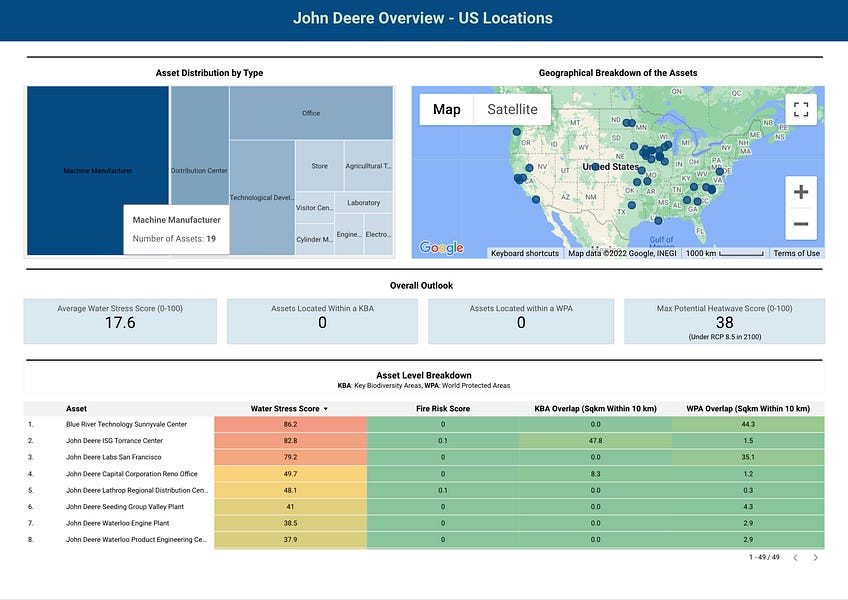Zoom in on the map using the plus icon
Screen dimensions: 848x600
(800, 190)
